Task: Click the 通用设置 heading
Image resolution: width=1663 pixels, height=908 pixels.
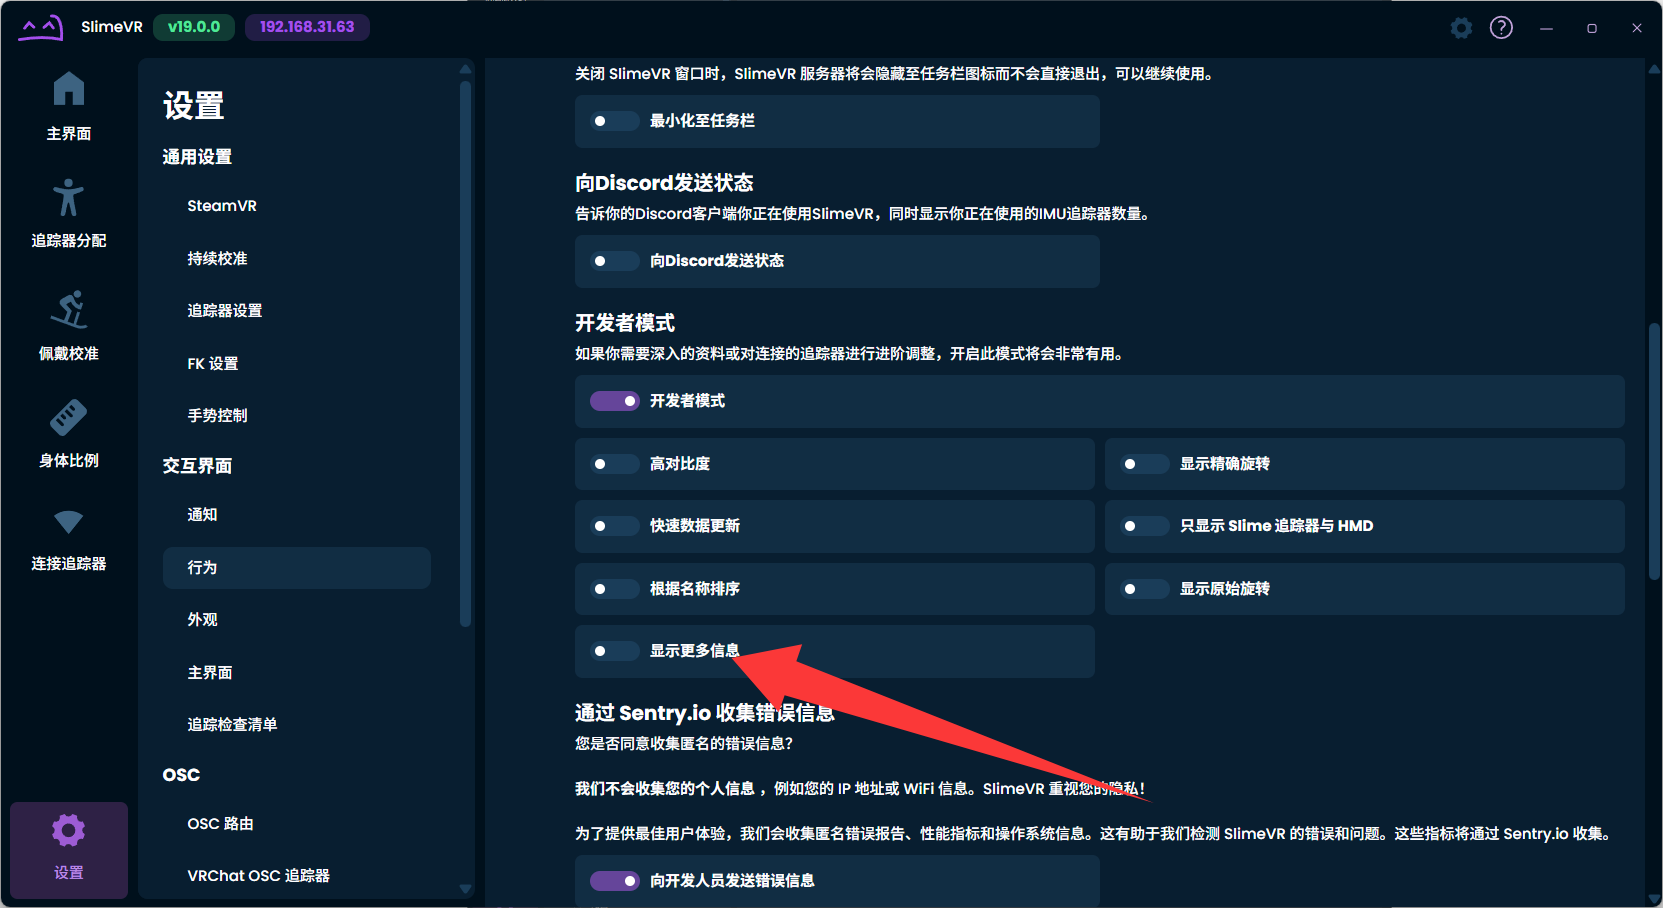Action: (x=197, y=157)
